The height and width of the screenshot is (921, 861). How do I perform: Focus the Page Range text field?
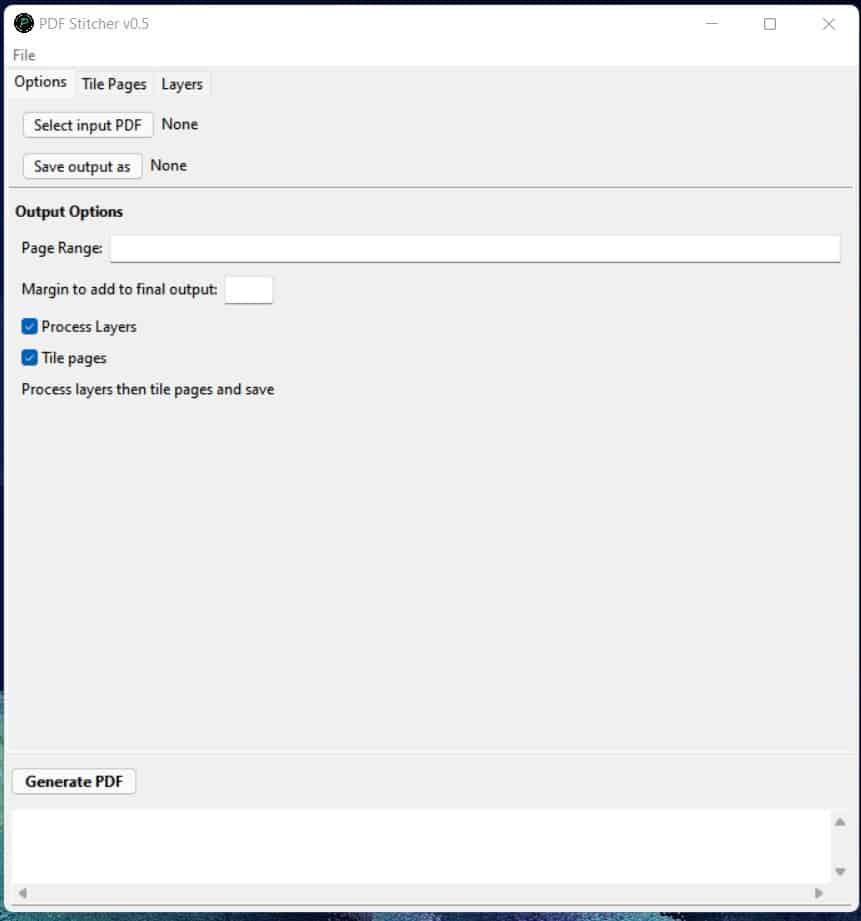[x=474, y=249]
